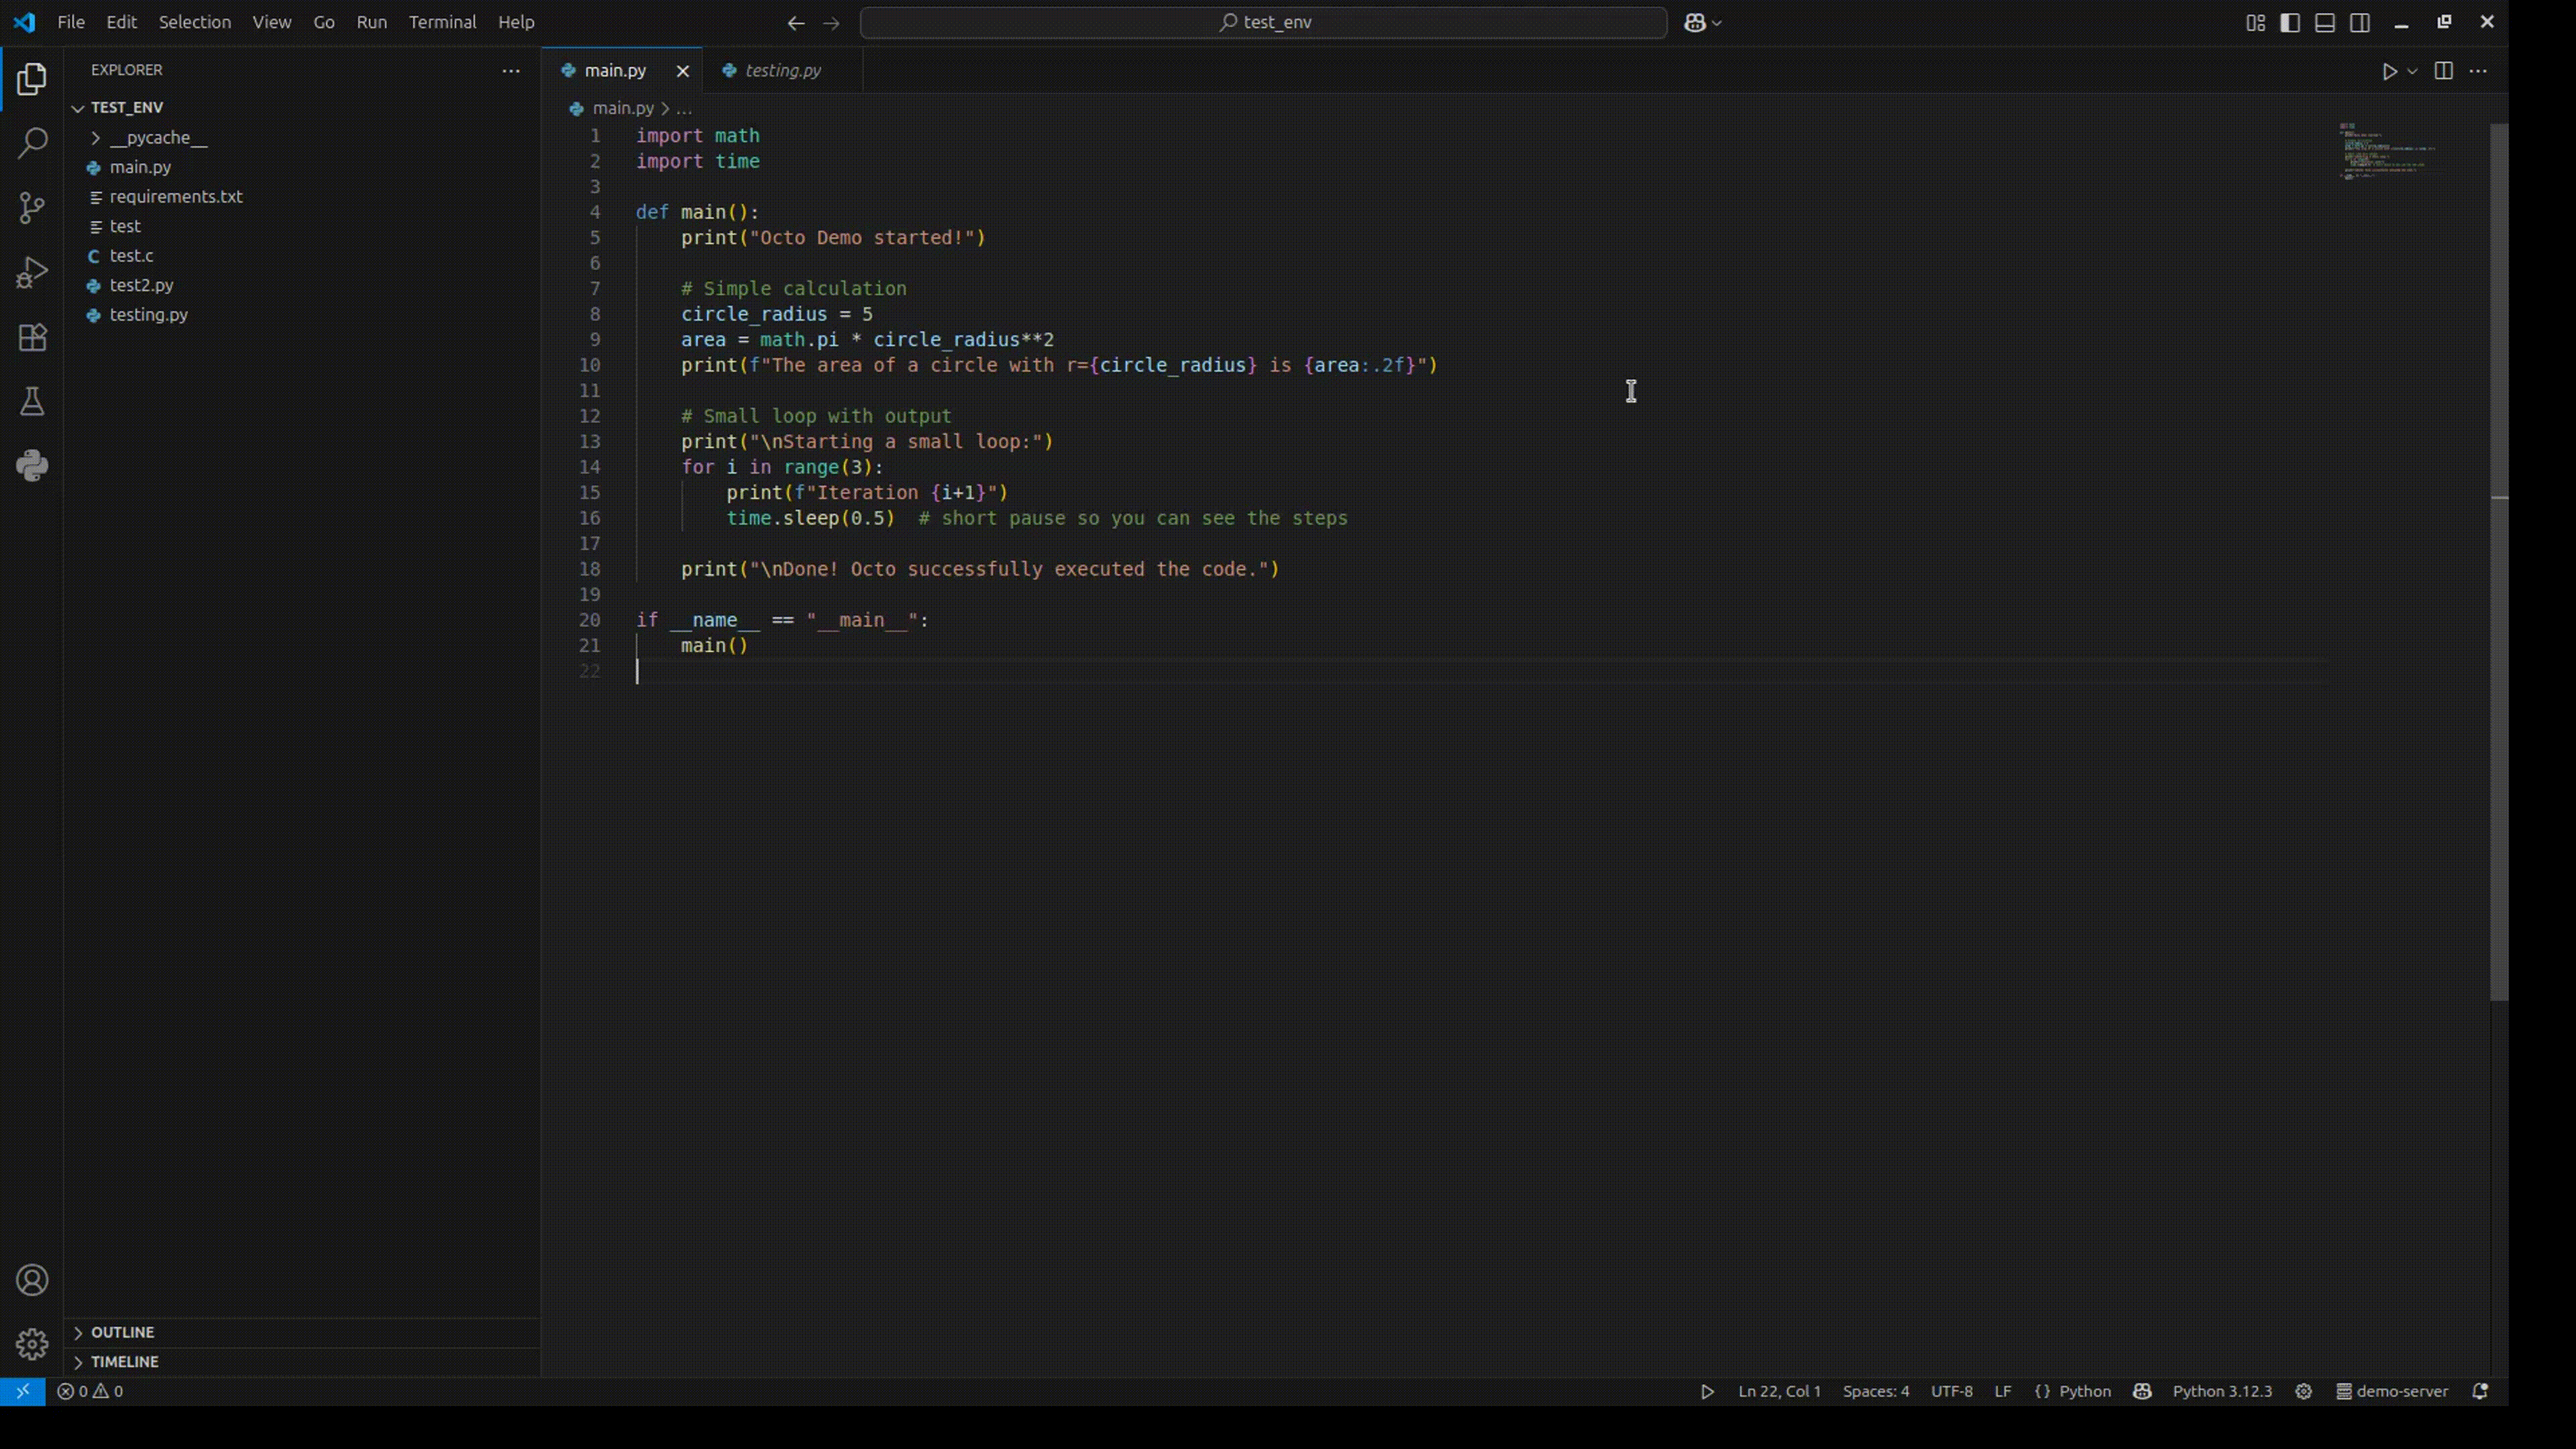The width and height of the screenshot is (2576, 1449).
Task: Toggle the Primary Side Bar
Action: pyautogui.click(x=2290, y=22)
